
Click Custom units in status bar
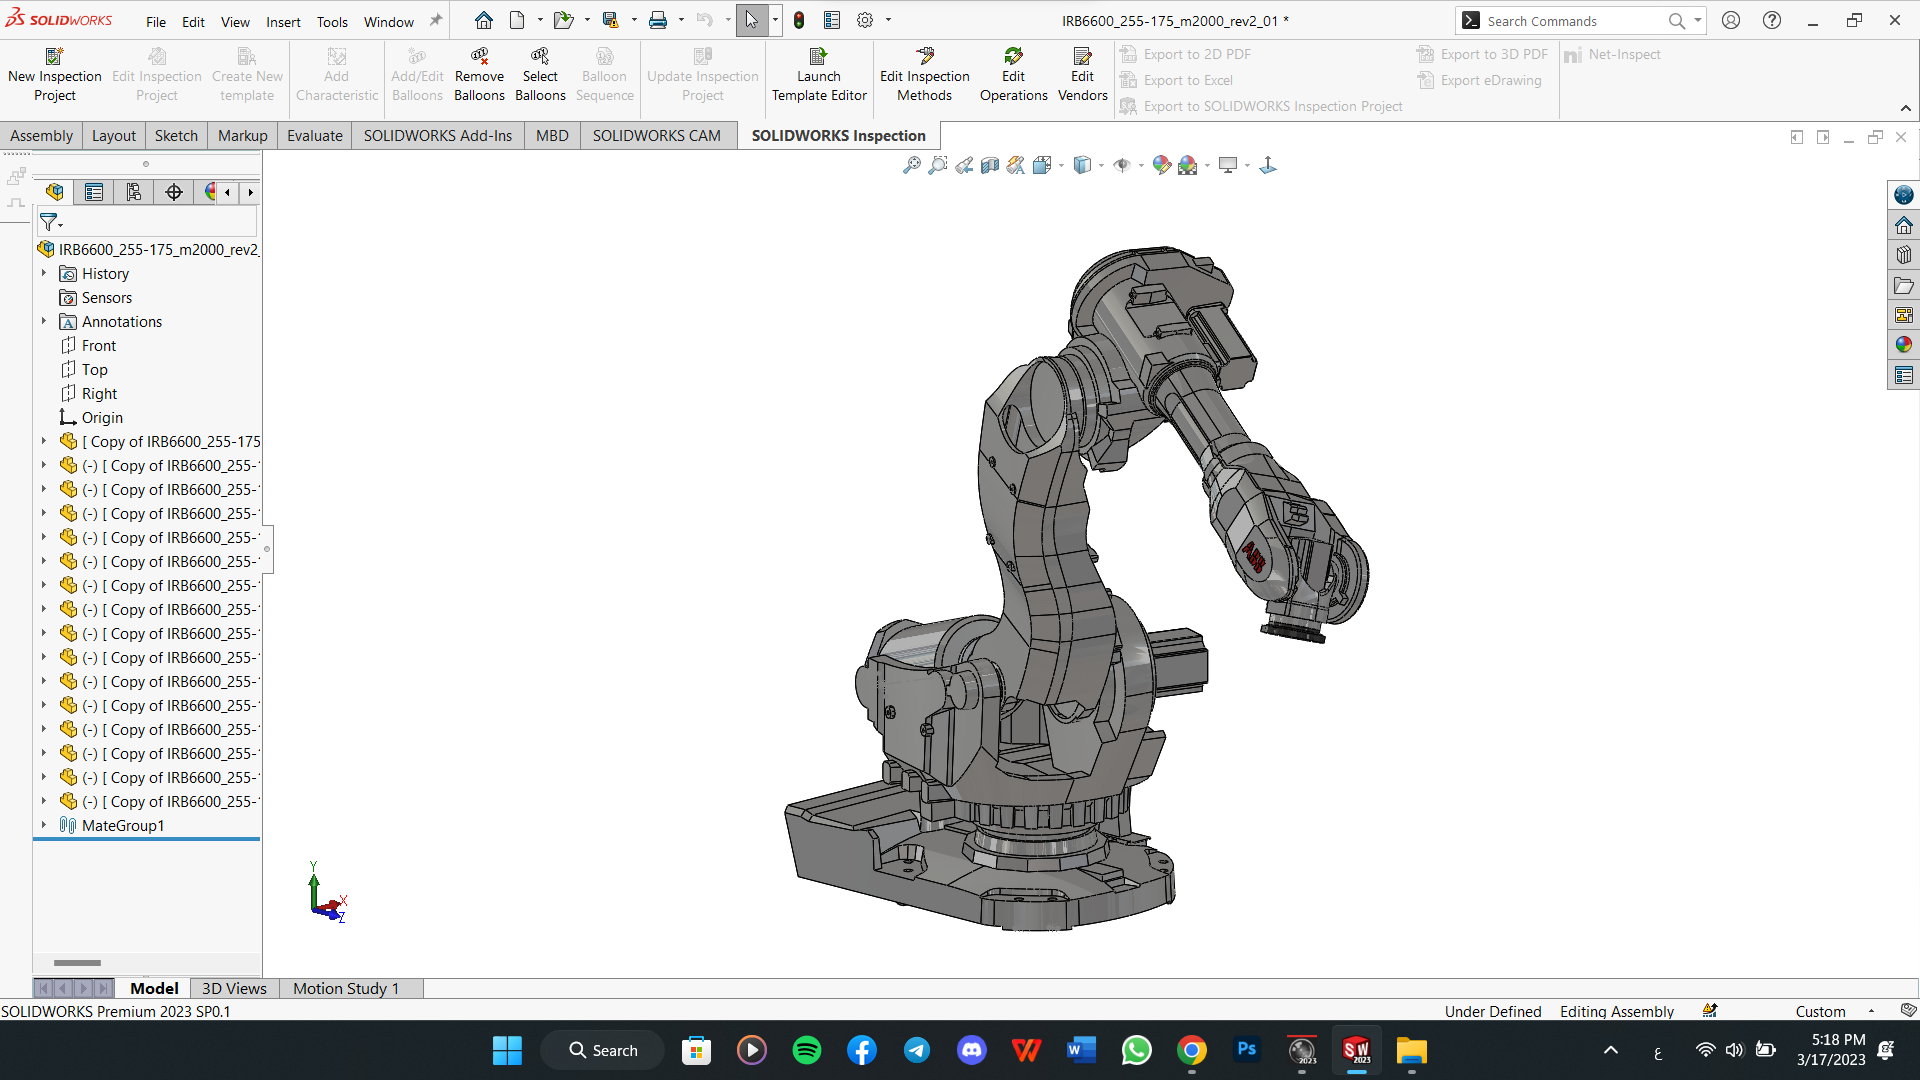[1820, 1012]
